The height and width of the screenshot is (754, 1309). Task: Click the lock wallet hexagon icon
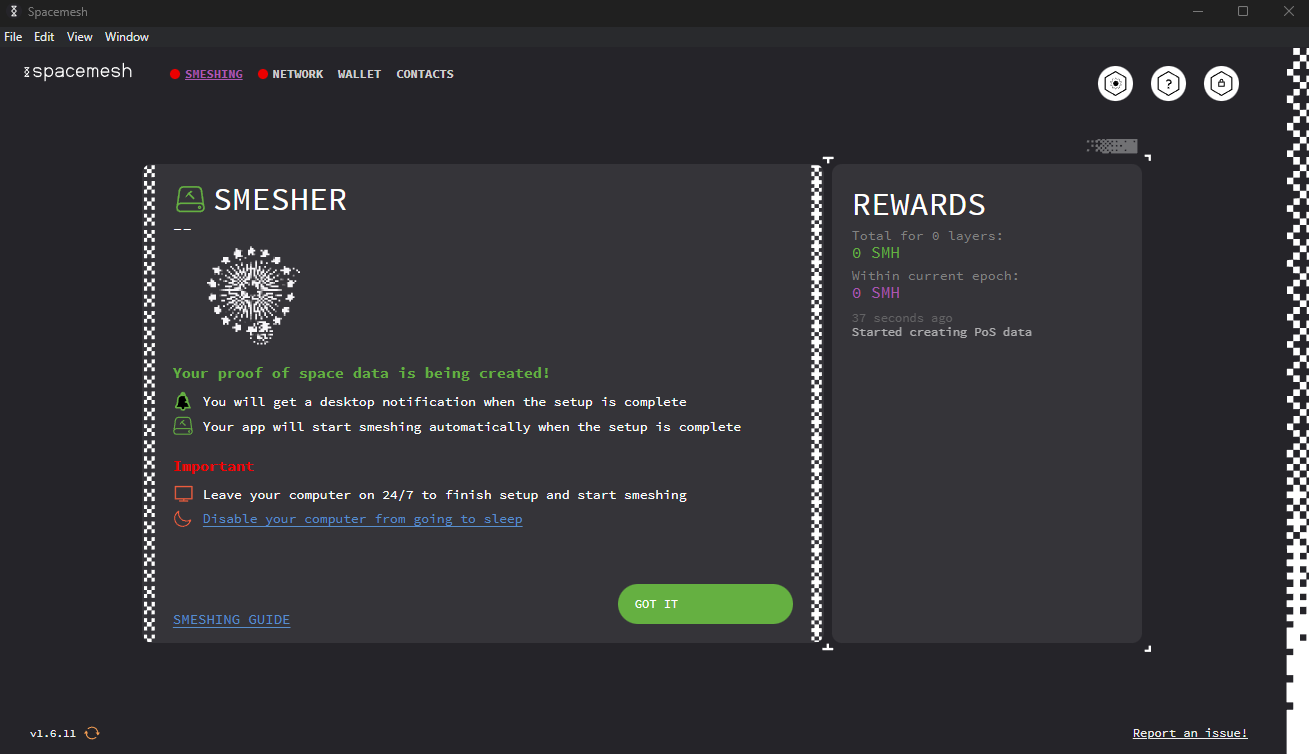pyautogui.click(x=1221, y=84)
